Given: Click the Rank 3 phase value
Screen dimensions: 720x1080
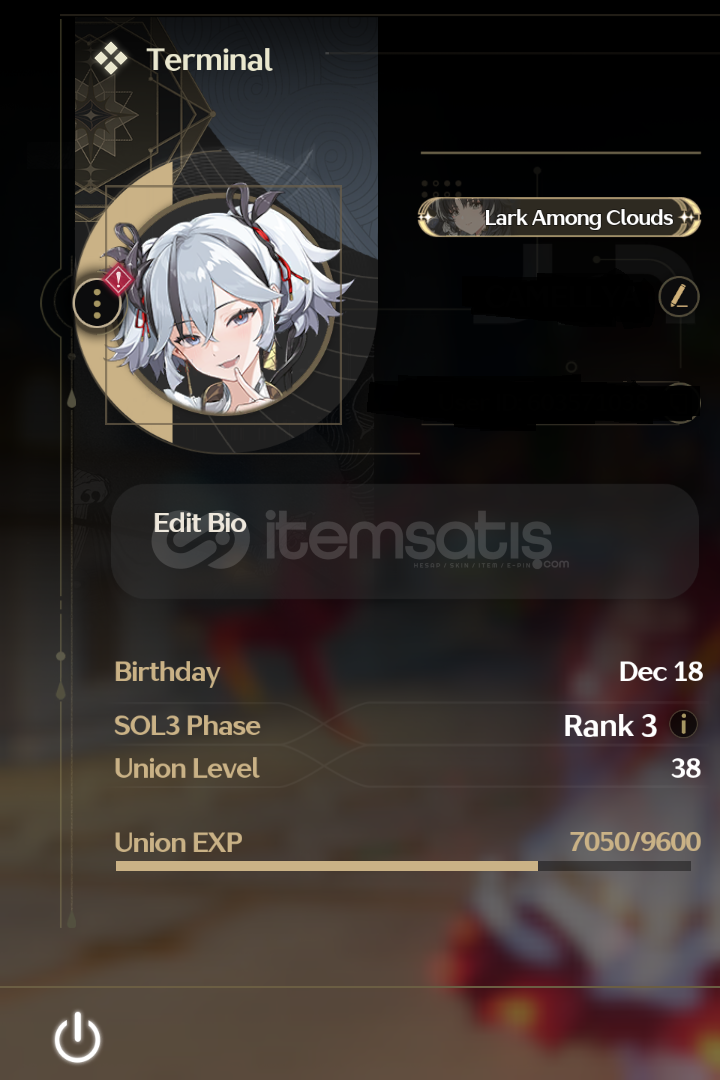Looking at the screenshot, I should click(x=610, y=725).
